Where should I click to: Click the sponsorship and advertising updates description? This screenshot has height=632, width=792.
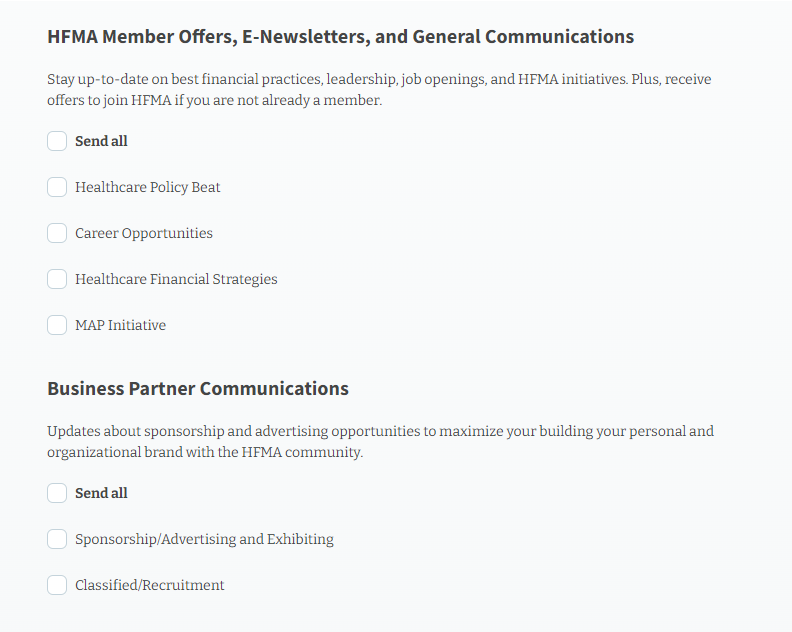click(x=380, y=441)
